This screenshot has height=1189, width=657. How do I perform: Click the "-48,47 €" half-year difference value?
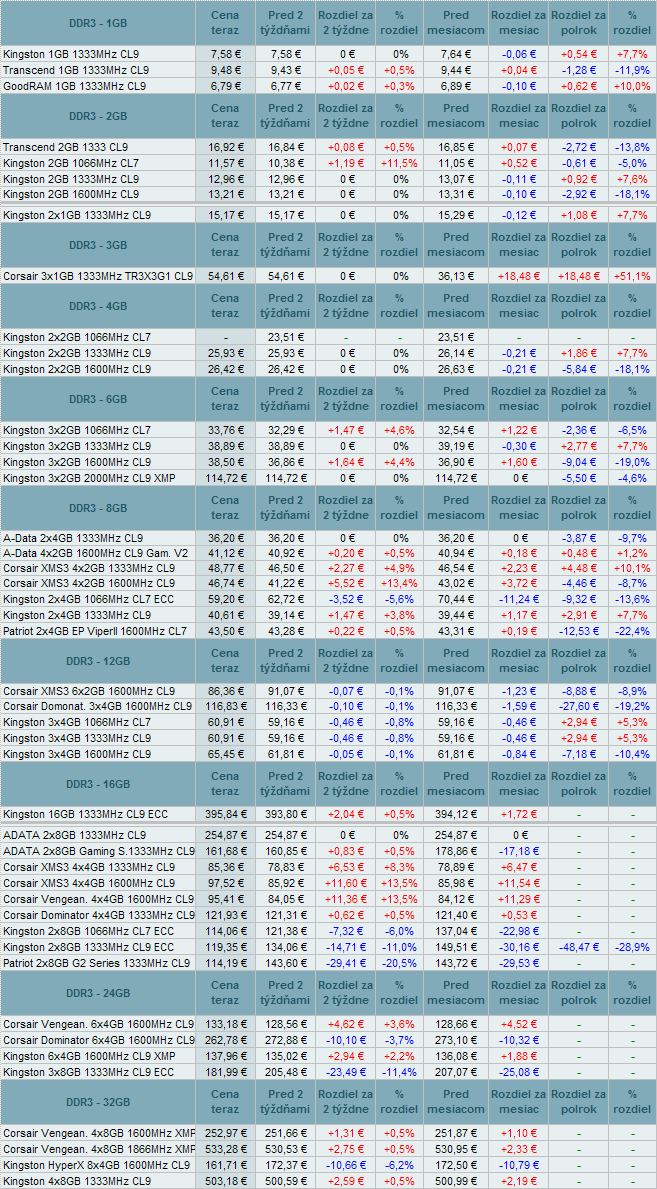(578, 947)
